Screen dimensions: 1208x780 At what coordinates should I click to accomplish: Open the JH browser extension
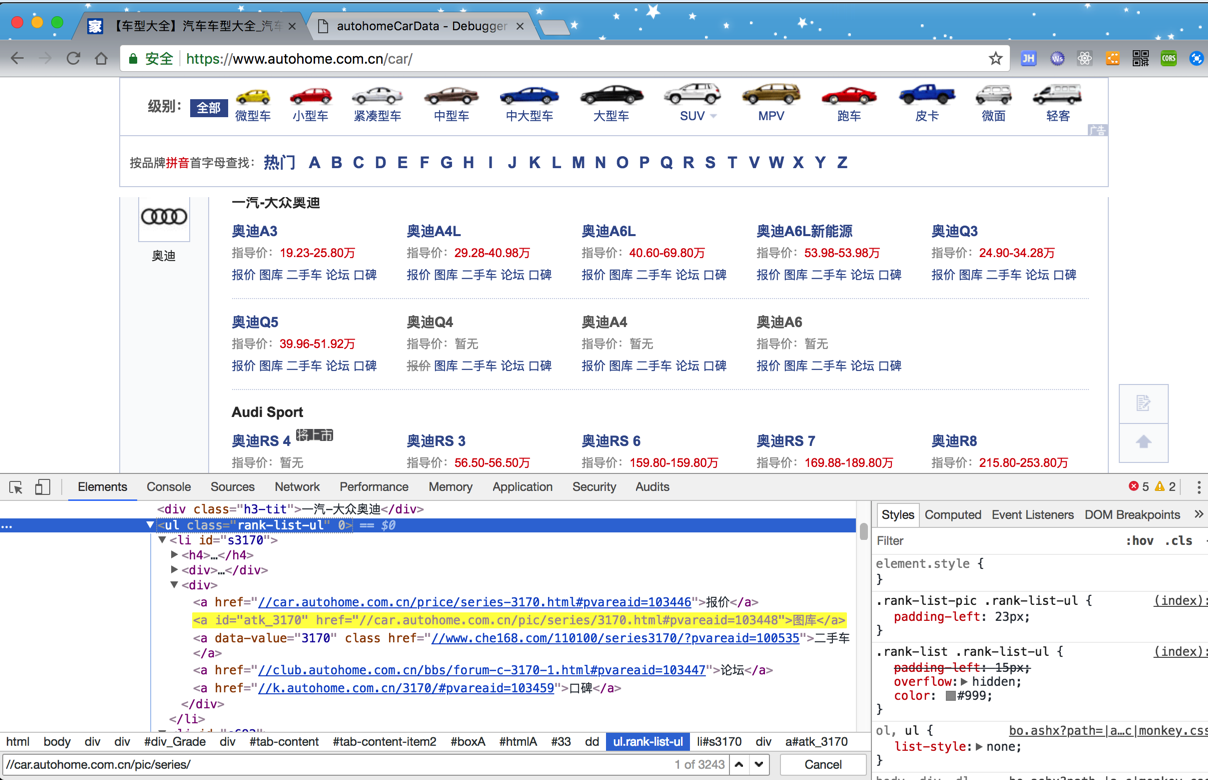1028,59
